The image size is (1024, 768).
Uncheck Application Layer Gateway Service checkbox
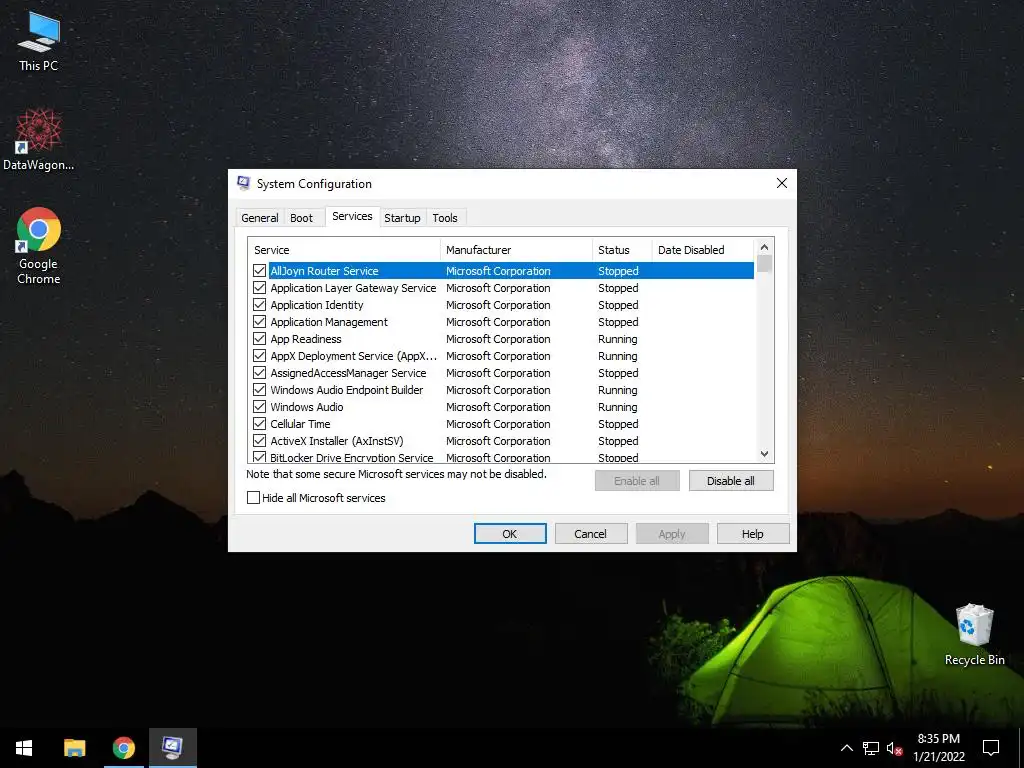click(x=259, y=287)
